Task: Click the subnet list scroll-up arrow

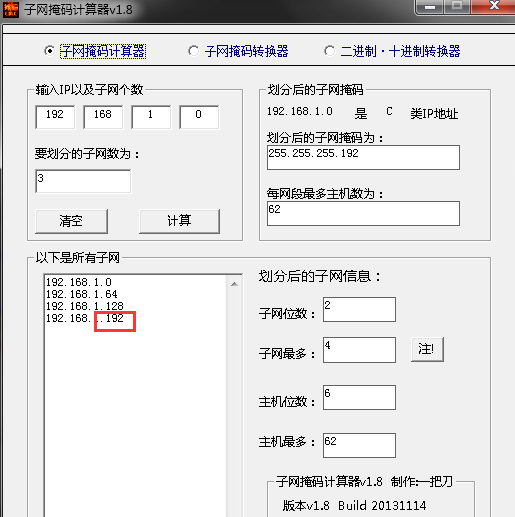Action: pos(234,284)
